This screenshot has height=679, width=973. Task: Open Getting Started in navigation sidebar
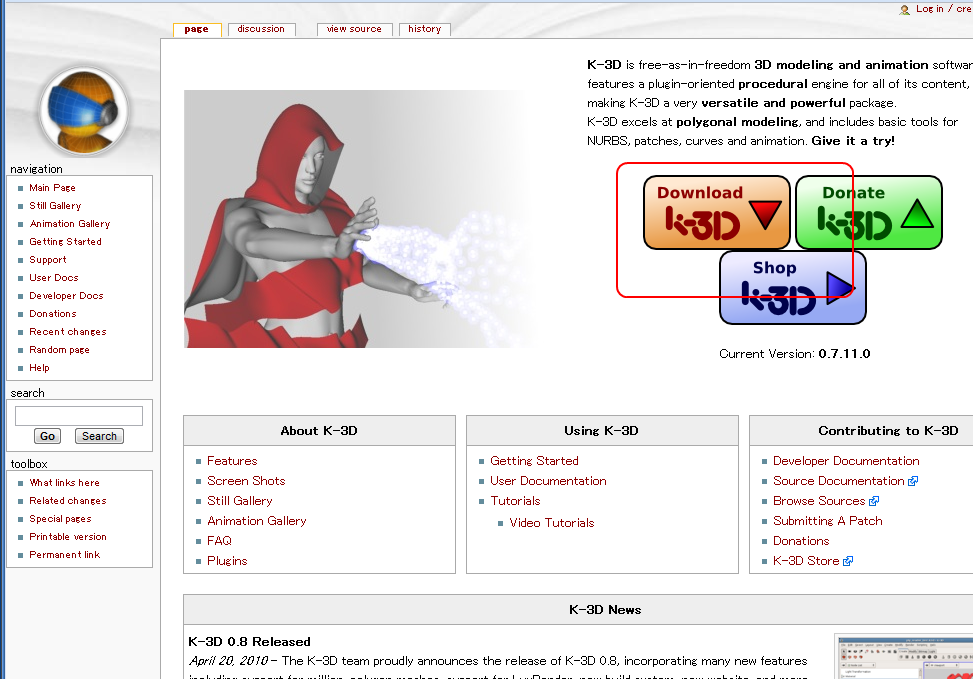pos(65,241)
